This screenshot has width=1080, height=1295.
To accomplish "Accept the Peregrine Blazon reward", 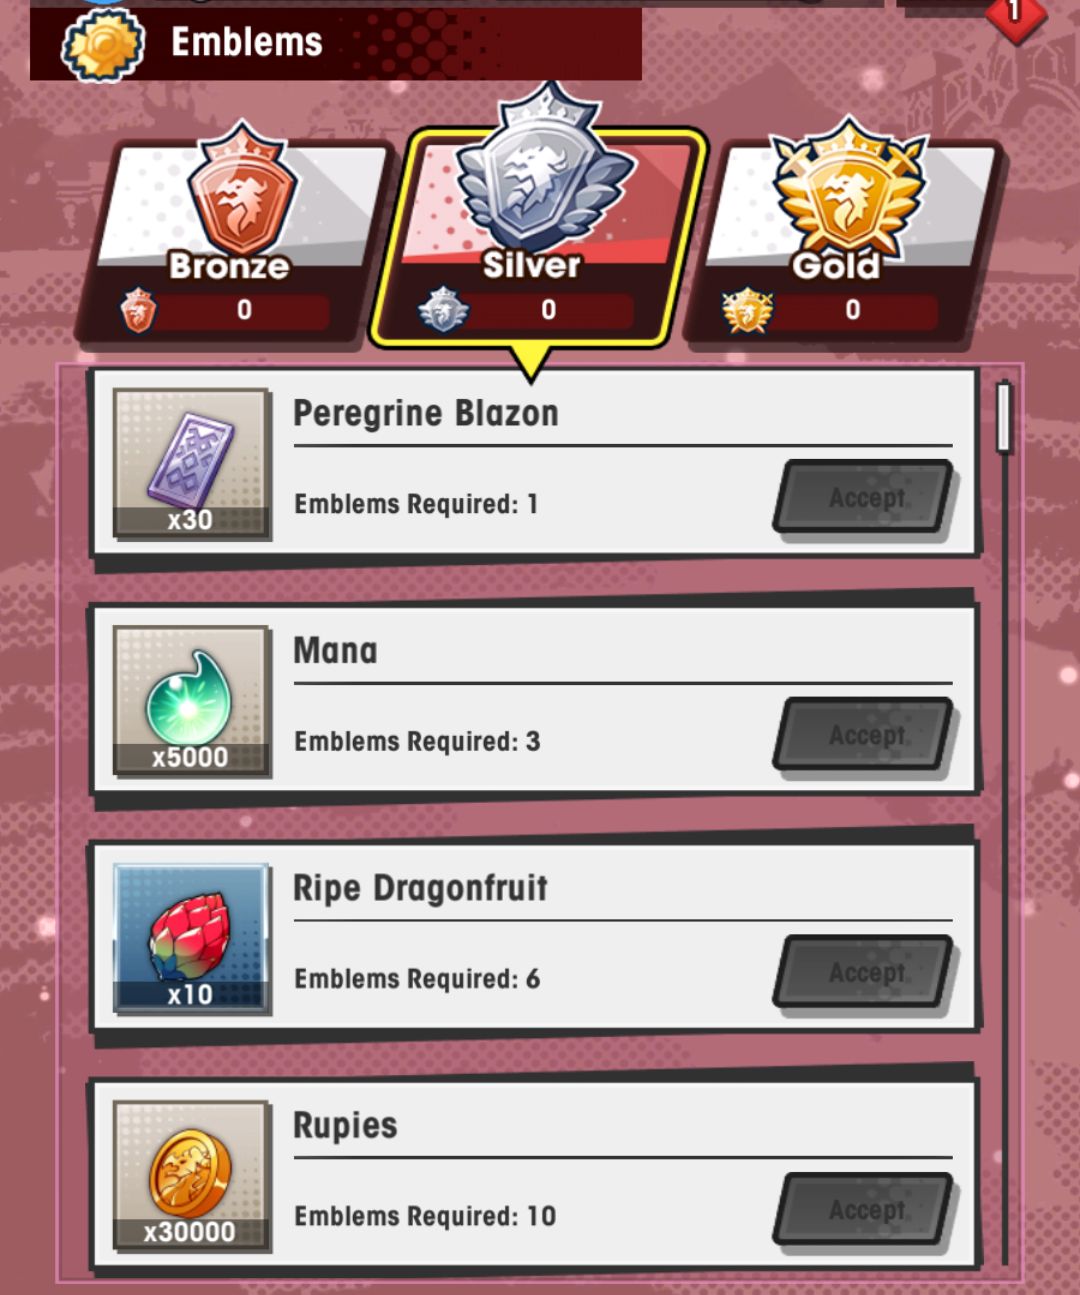I will 865,497.
